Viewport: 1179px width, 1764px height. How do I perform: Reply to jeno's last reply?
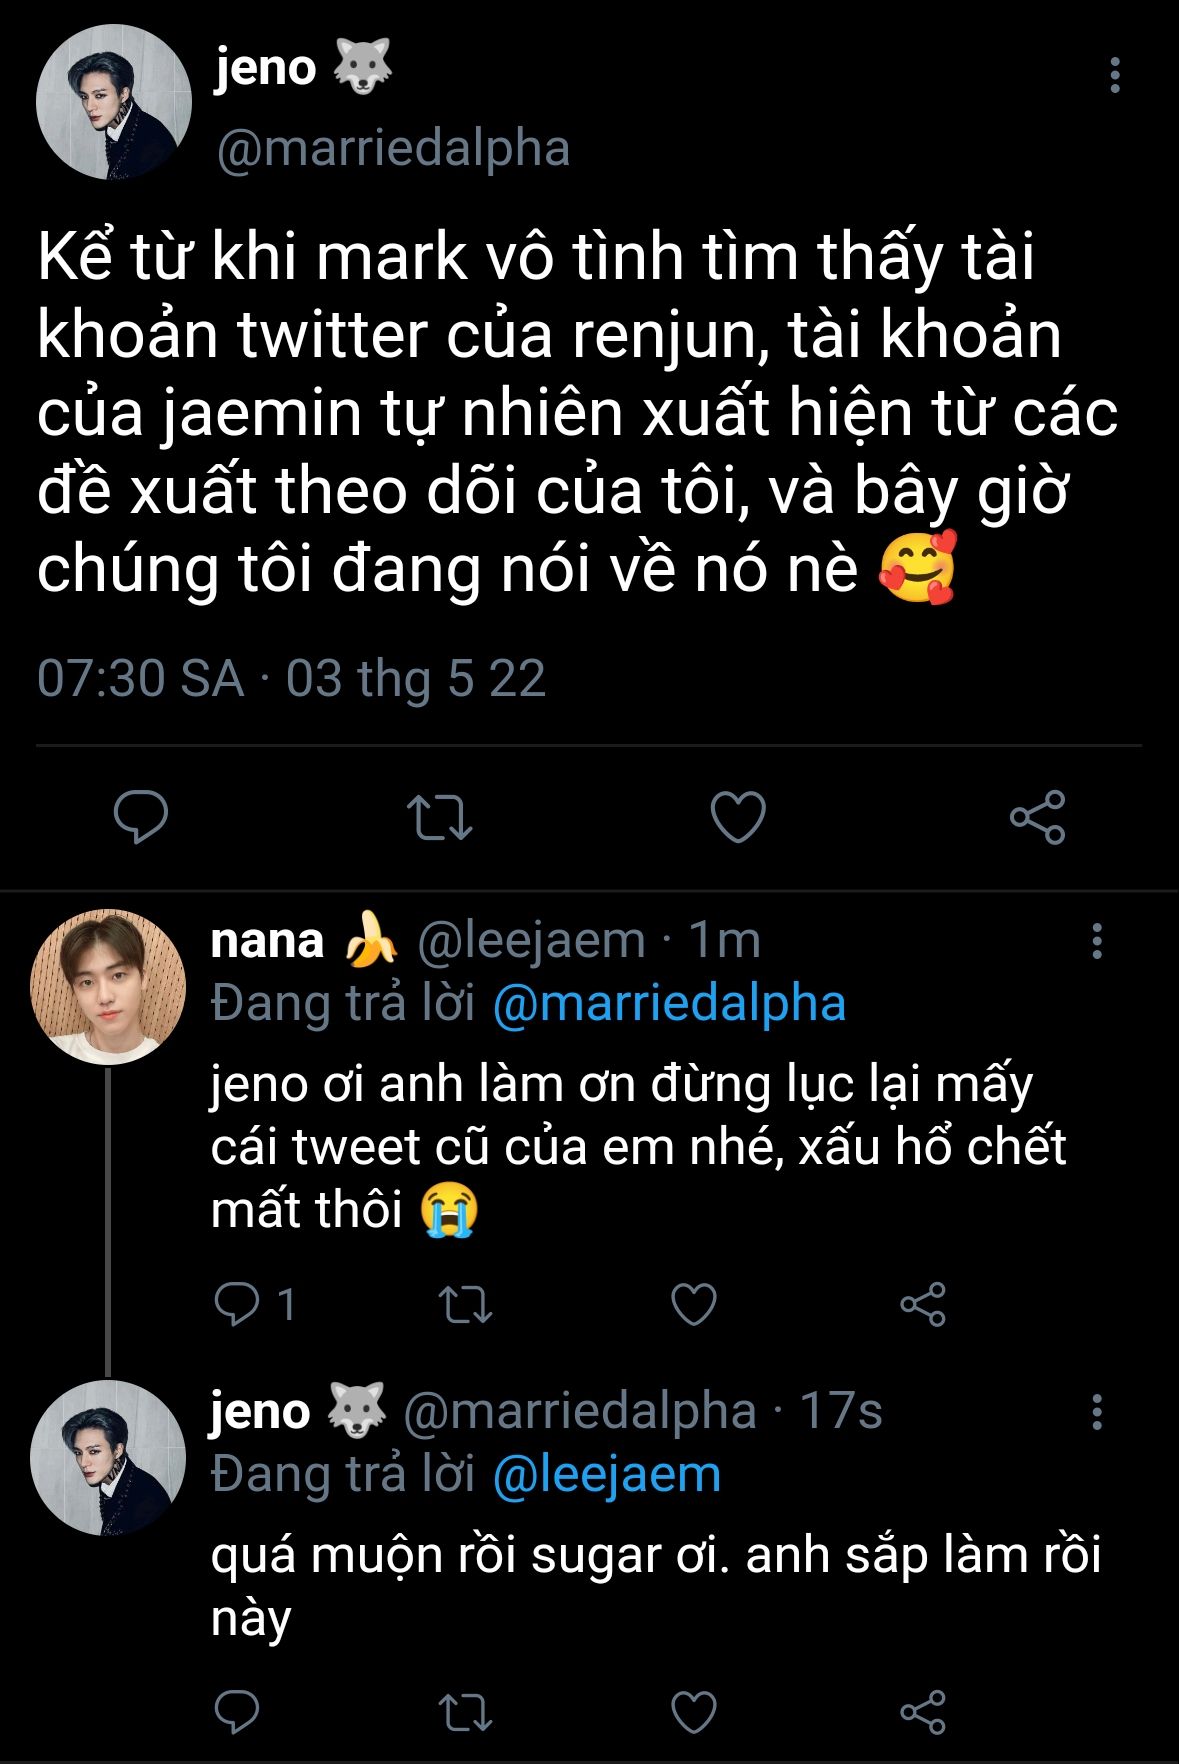click(x=237, y=1712)
